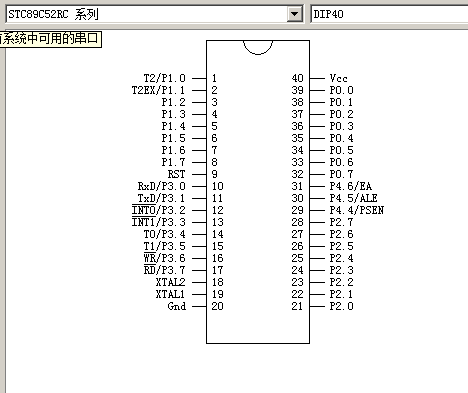468x393 pixels.
Task: Select the P4.5/ALE pin label
Action: coord(353,198)
